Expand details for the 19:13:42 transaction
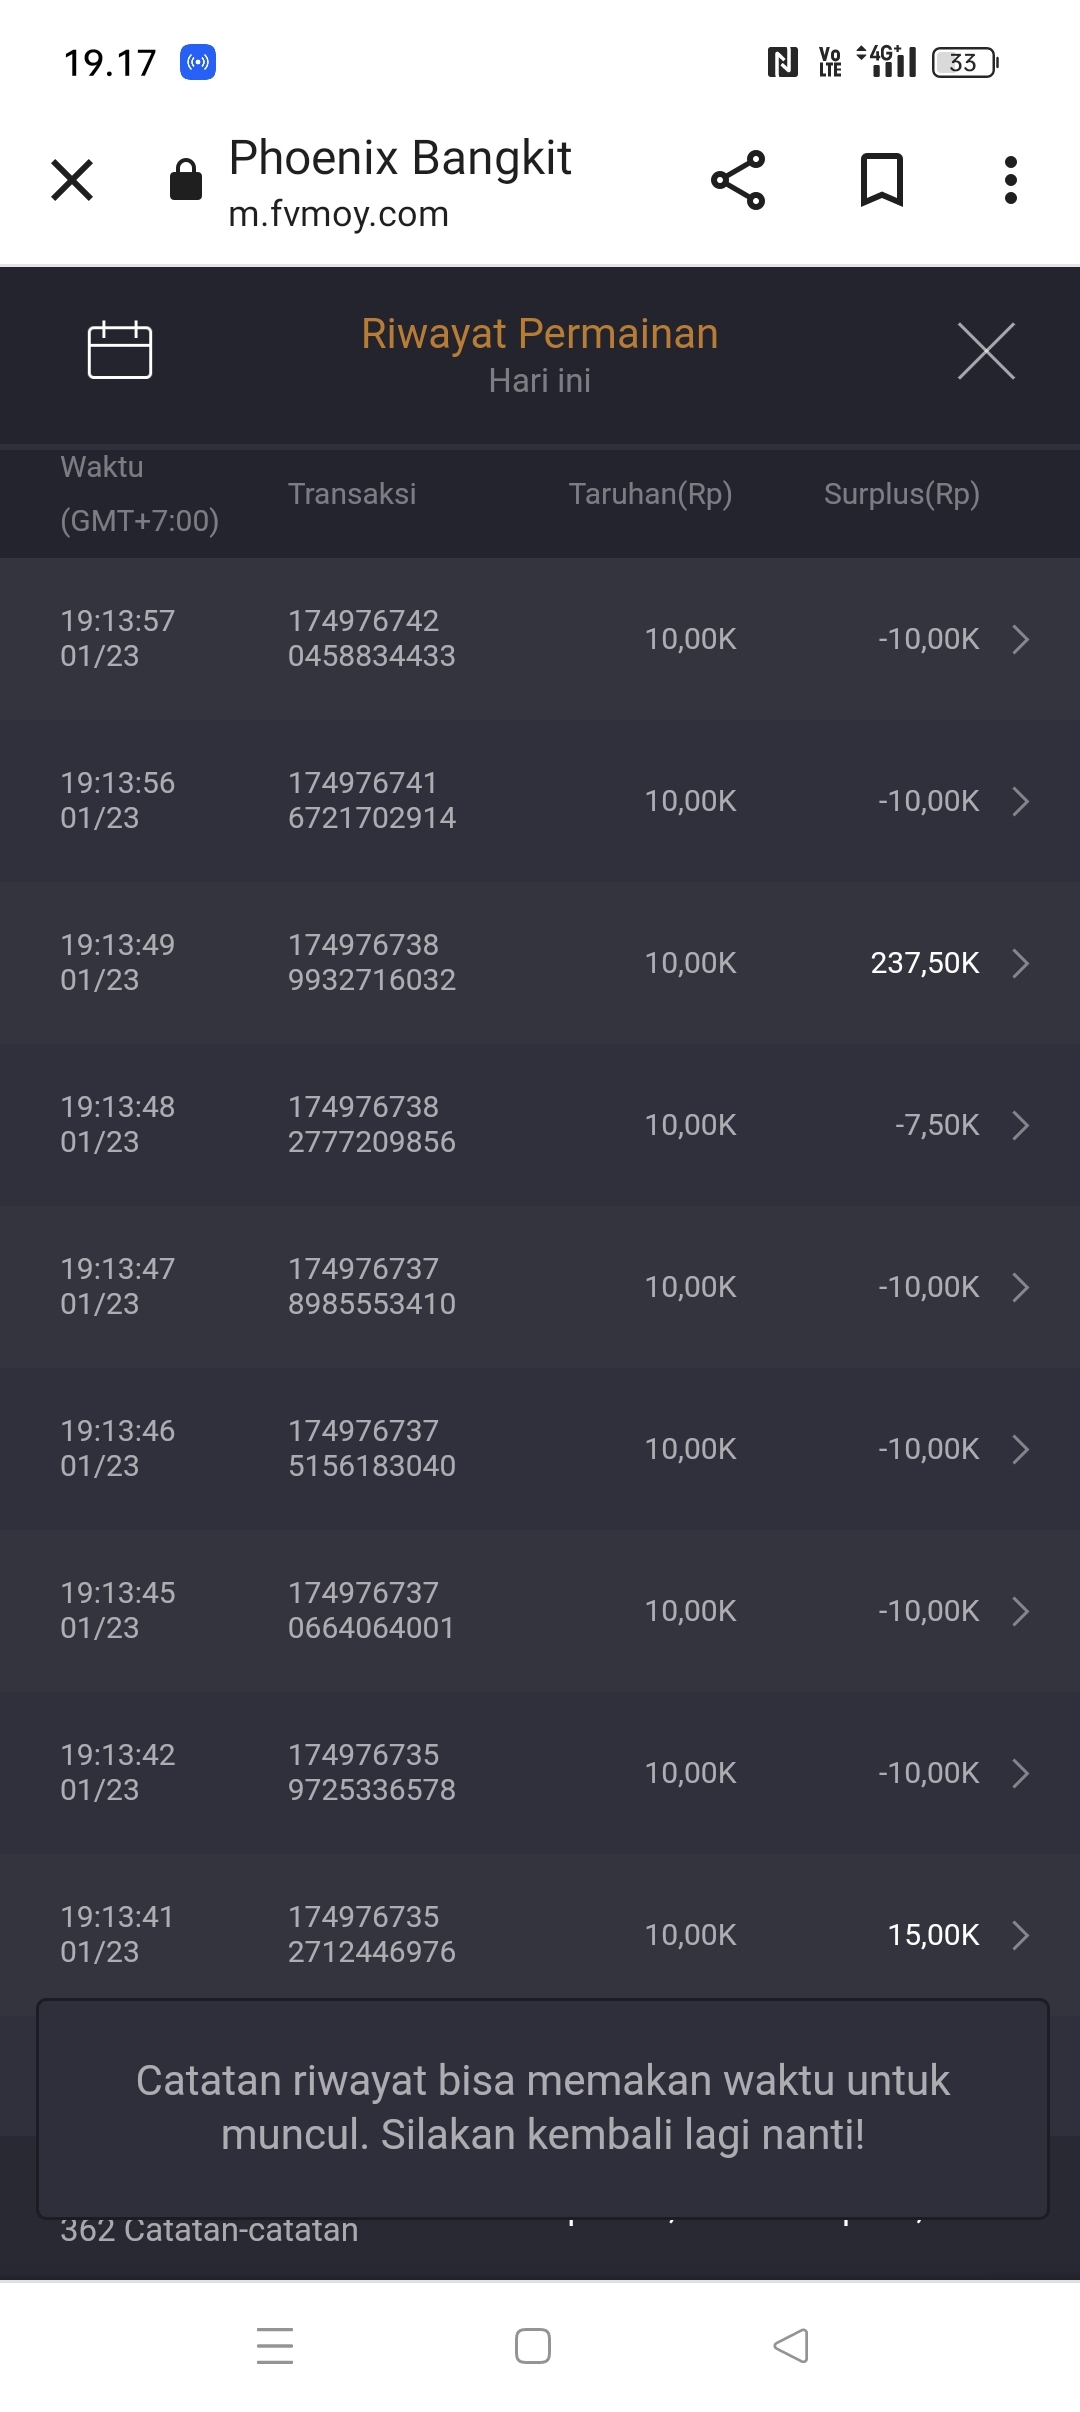Image resolution: width=1080 pixels, height=2412 pixels. tap(1020, 1773)
